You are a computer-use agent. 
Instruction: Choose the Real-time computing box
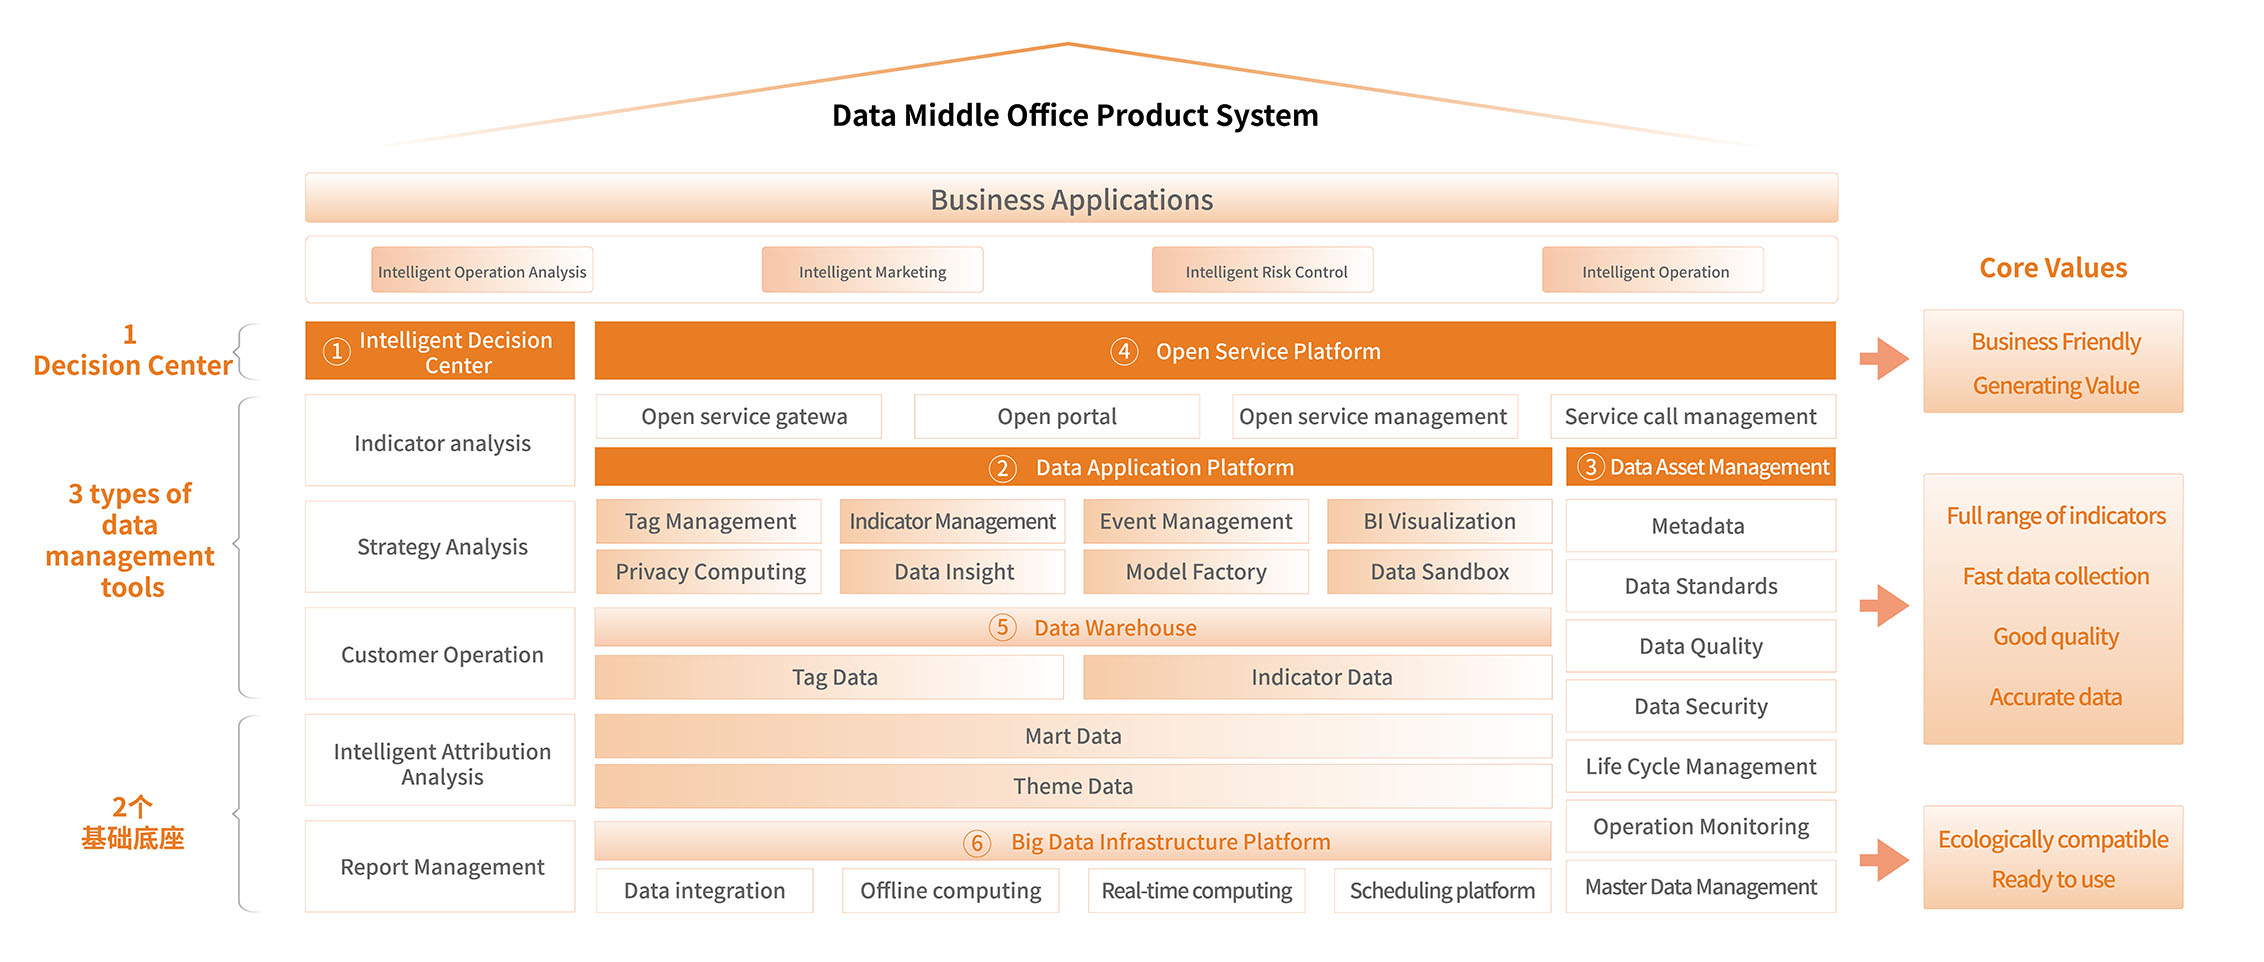click(x=1196, y=891)
